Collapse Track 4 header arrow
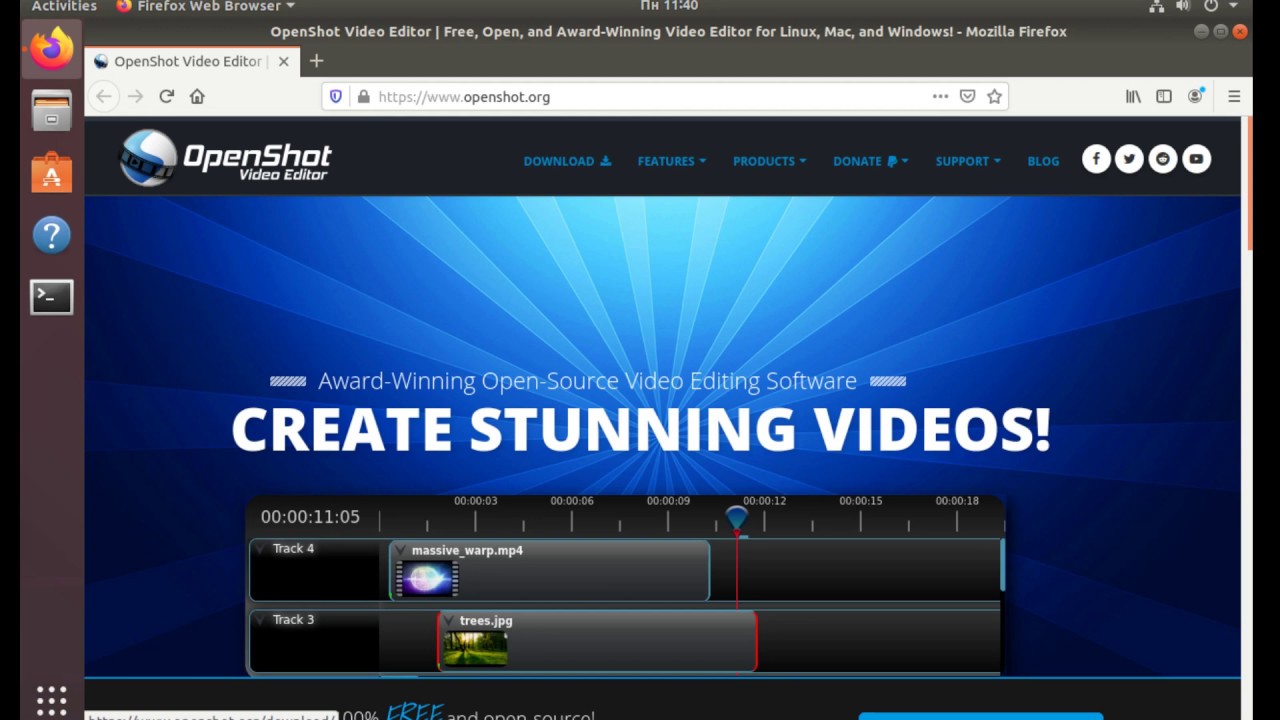1280x720 pixels. (x=260, y=549)
